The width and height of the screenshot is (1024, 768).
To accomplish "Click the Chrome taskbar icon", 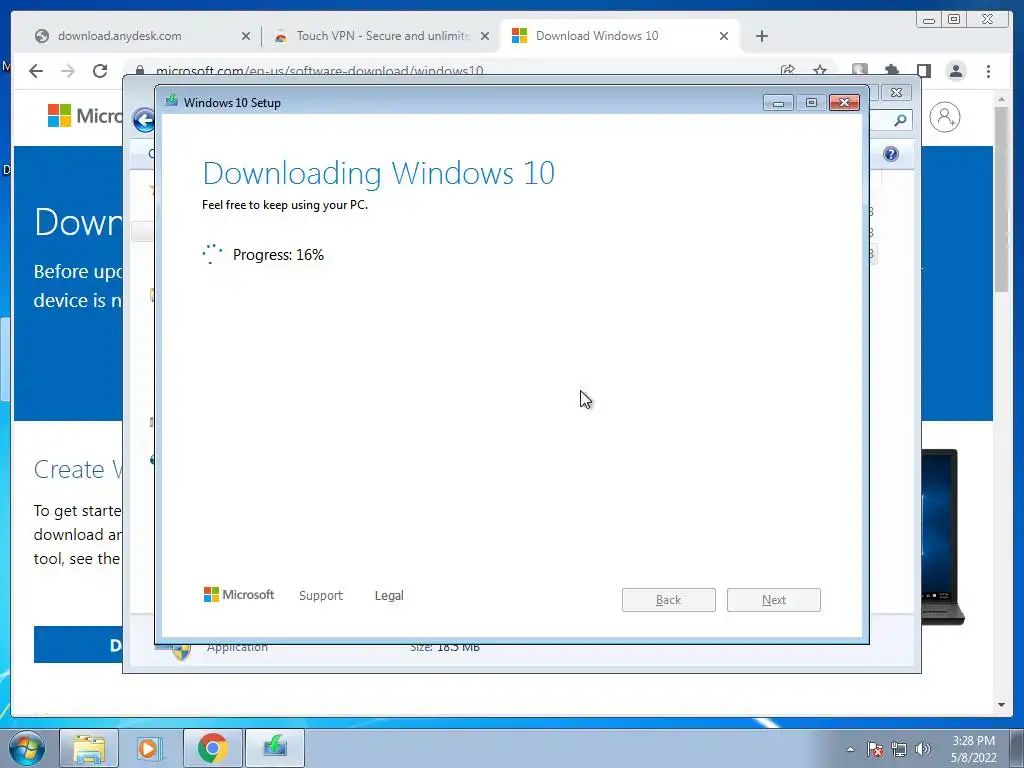I will click(212, 748).
